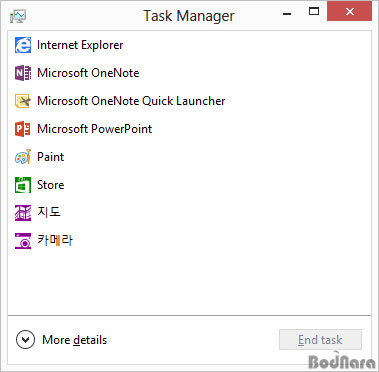This screenshot has height=372, width=379.
Task: Close the Task Manager window
Action: tap(349, 11)
